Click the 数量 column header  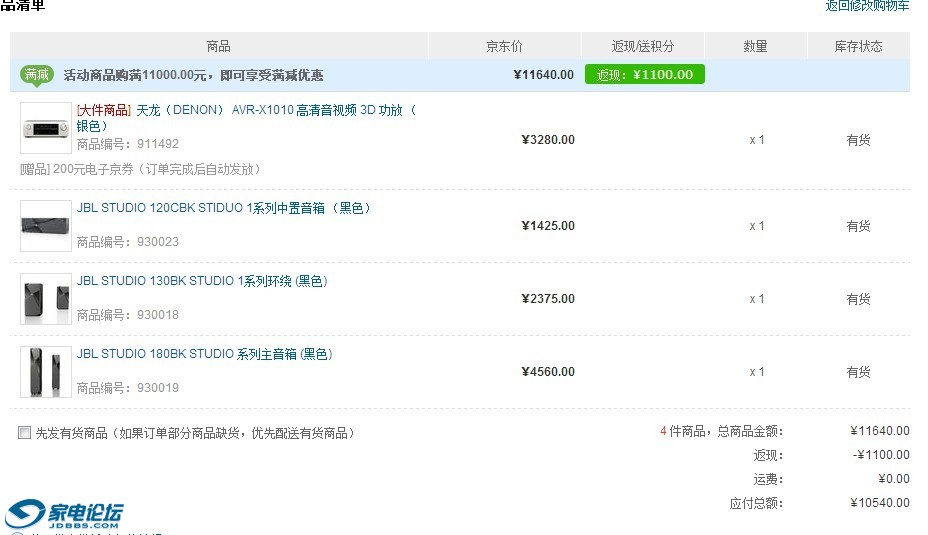coord(755,46)
